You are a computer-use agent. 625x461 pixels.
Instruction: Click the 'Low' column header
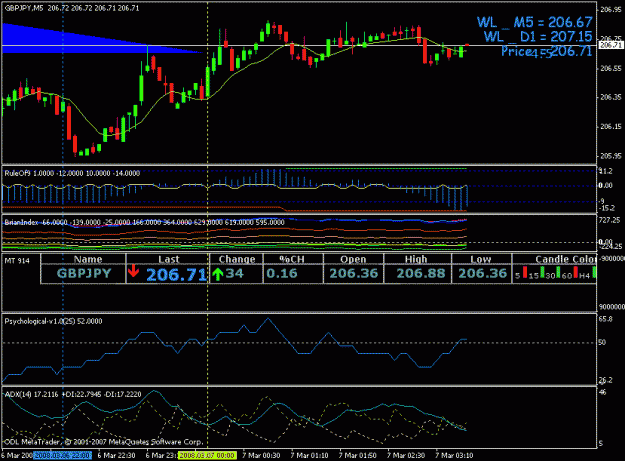point(480,259)
